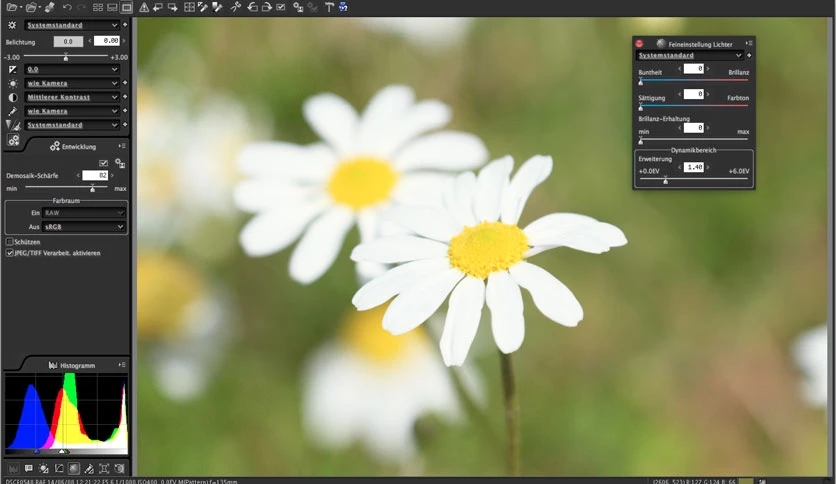
Task: Click the undo arrow in toolbar
Action: click(67, 7)
